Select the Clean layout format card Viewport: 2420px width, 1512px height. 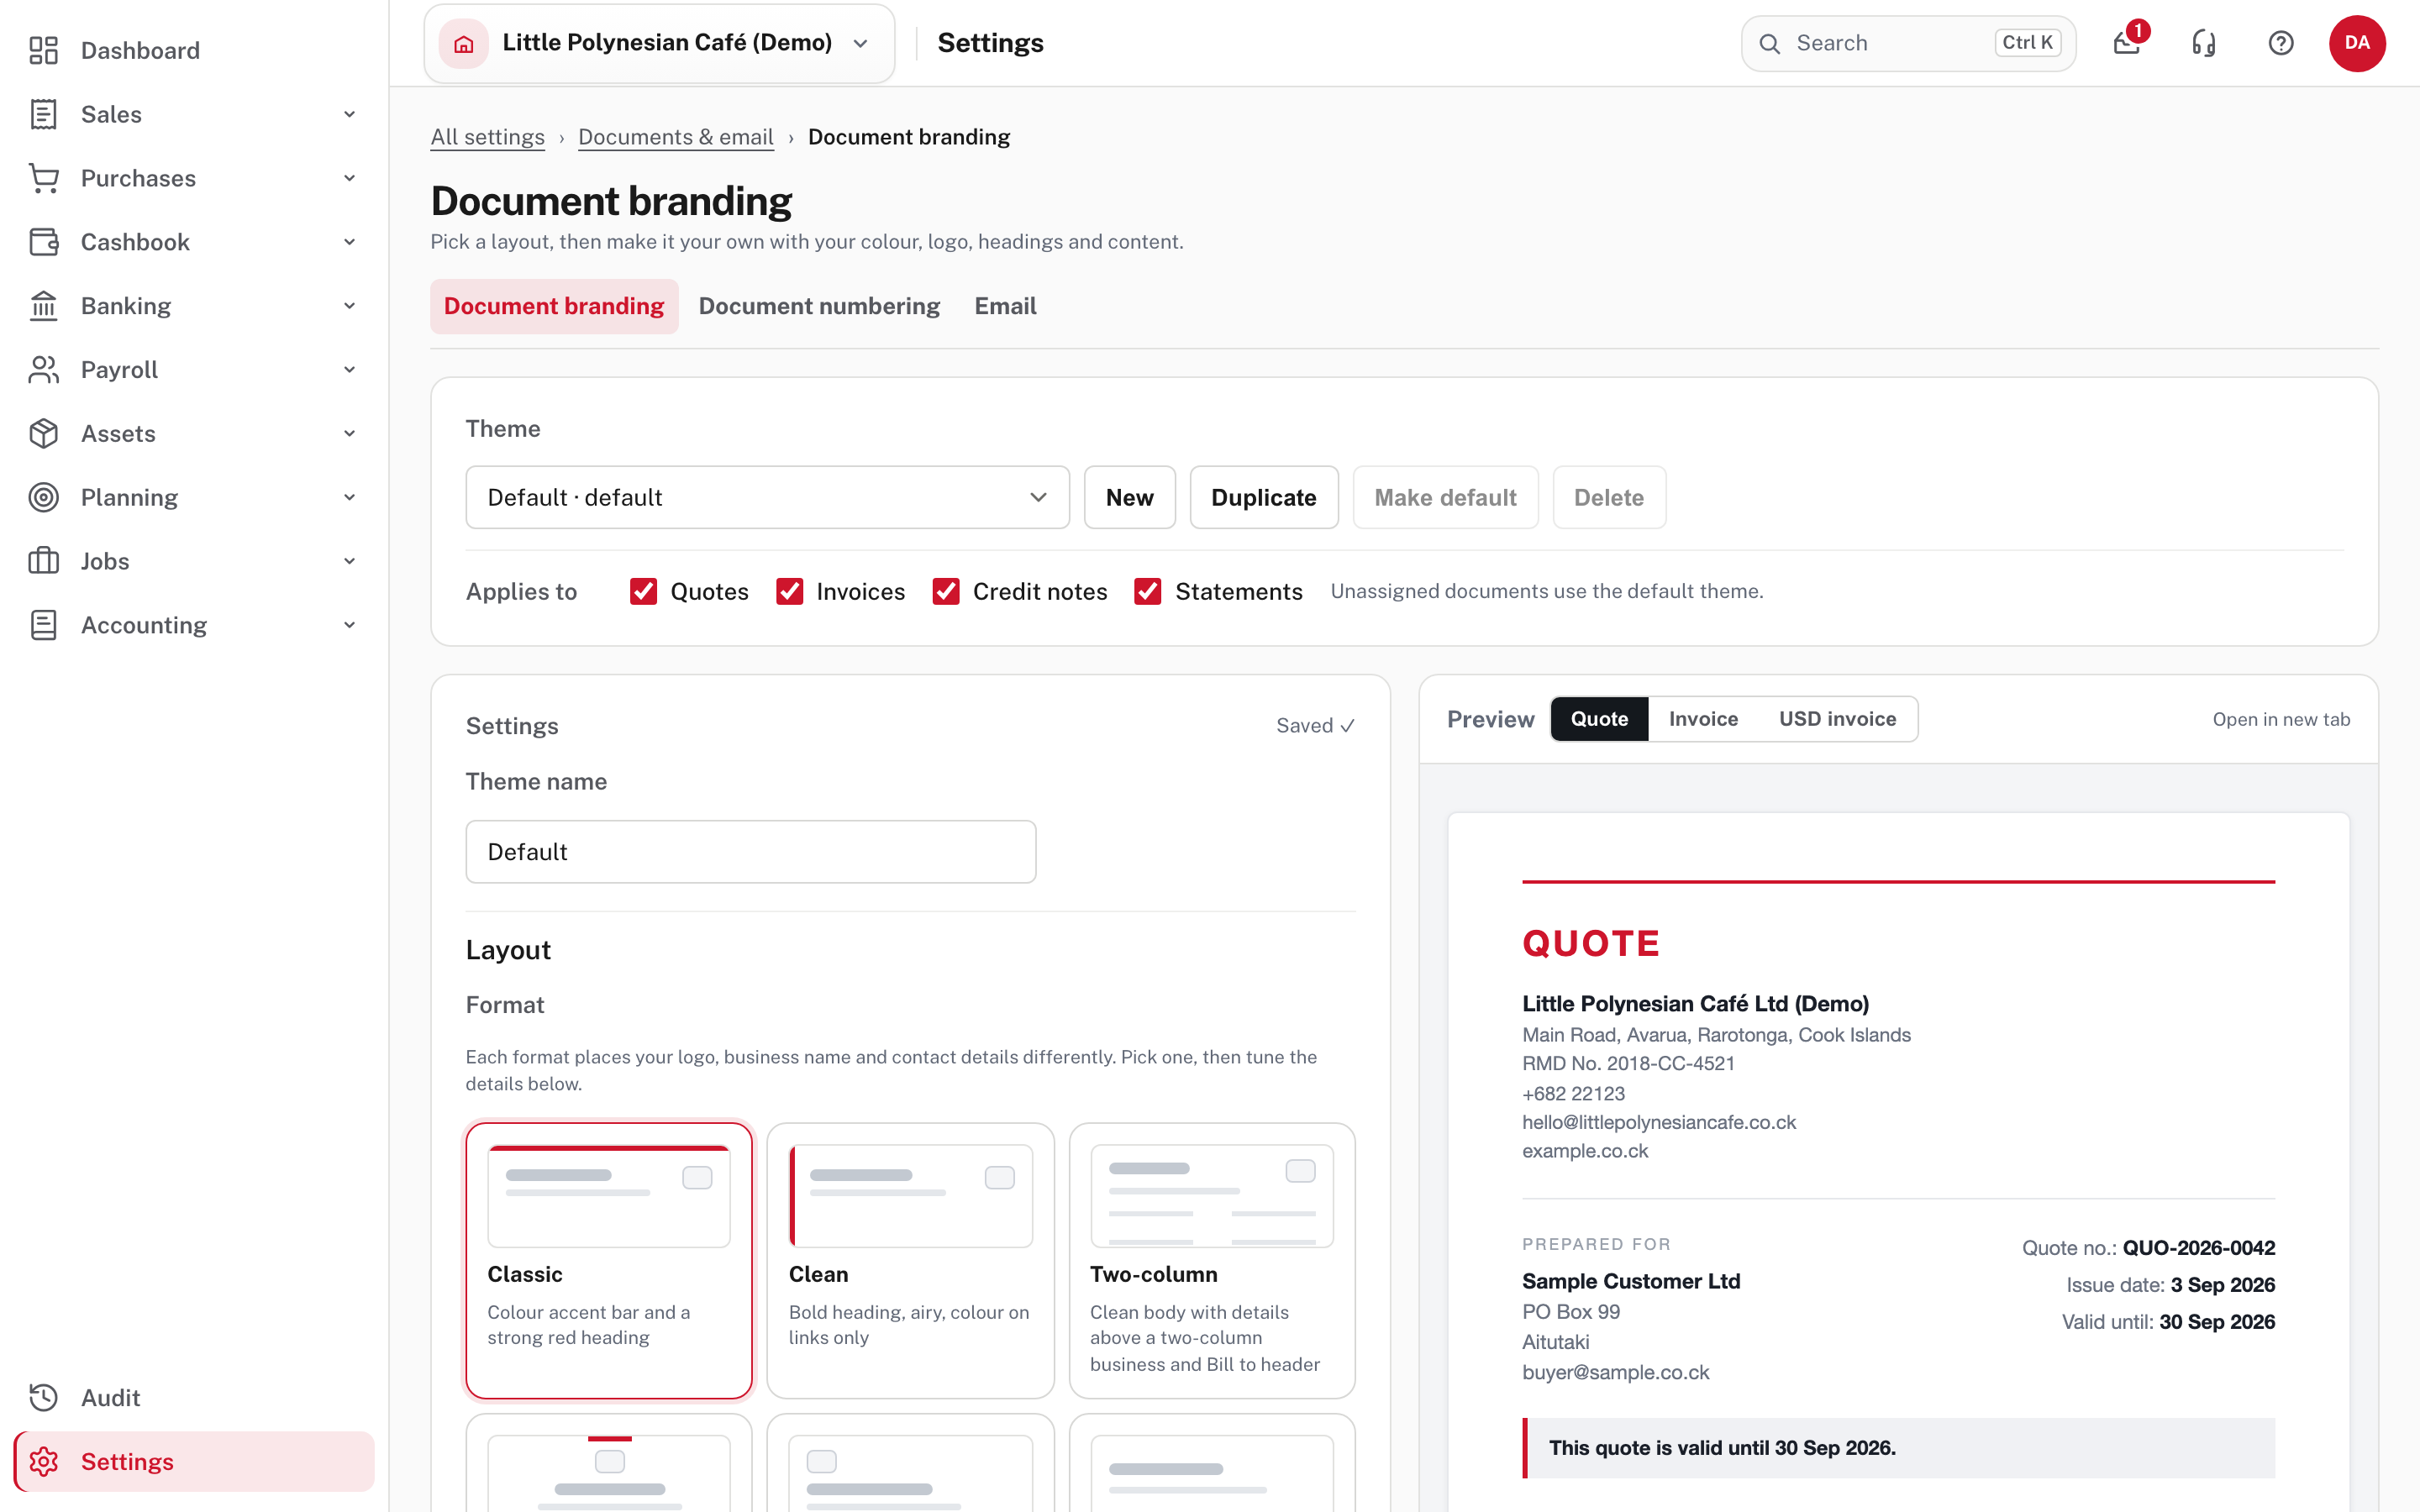coord(910,1260)
